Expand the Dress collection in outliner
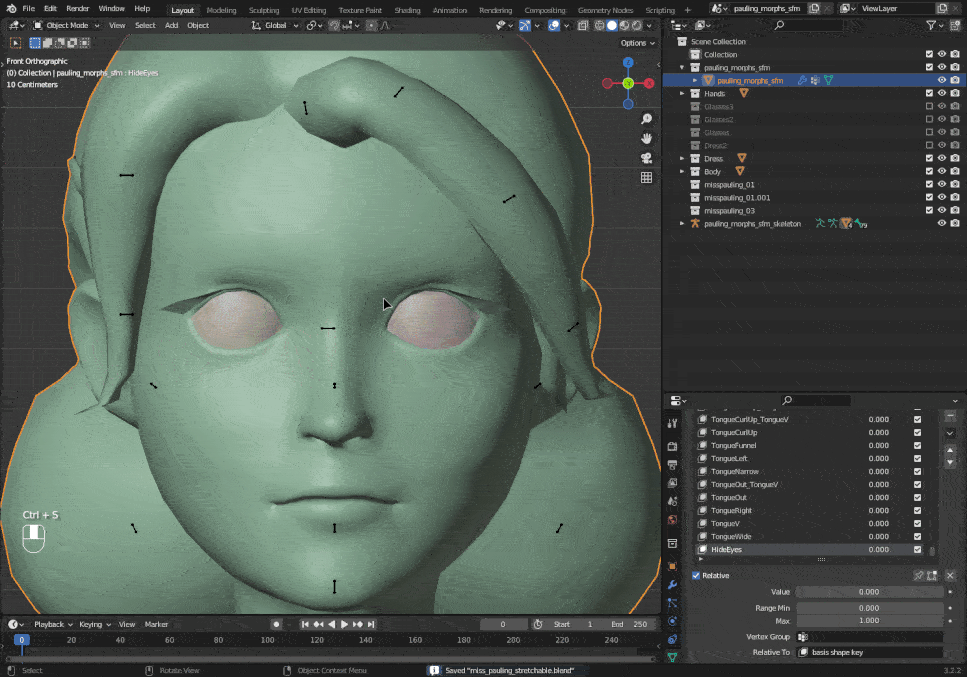 (x=683, y=158)
